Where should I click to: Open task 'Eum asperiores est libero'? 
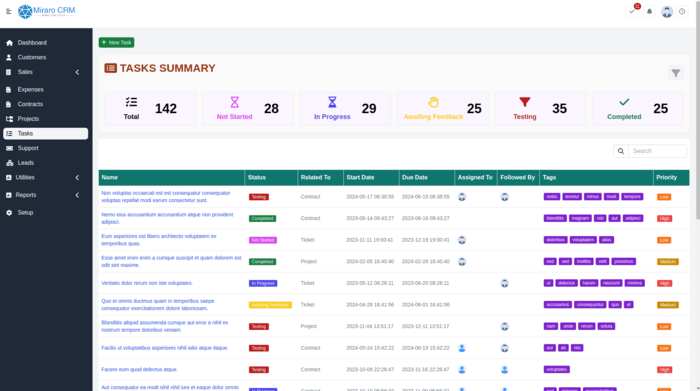pos(158,240)
